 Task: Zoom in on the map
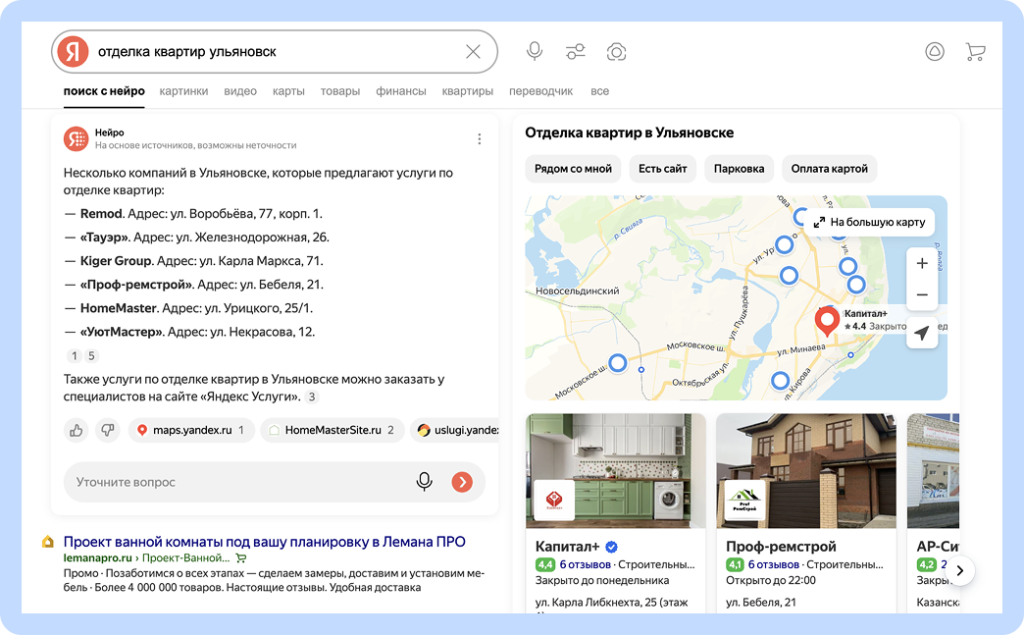point(921,263)
